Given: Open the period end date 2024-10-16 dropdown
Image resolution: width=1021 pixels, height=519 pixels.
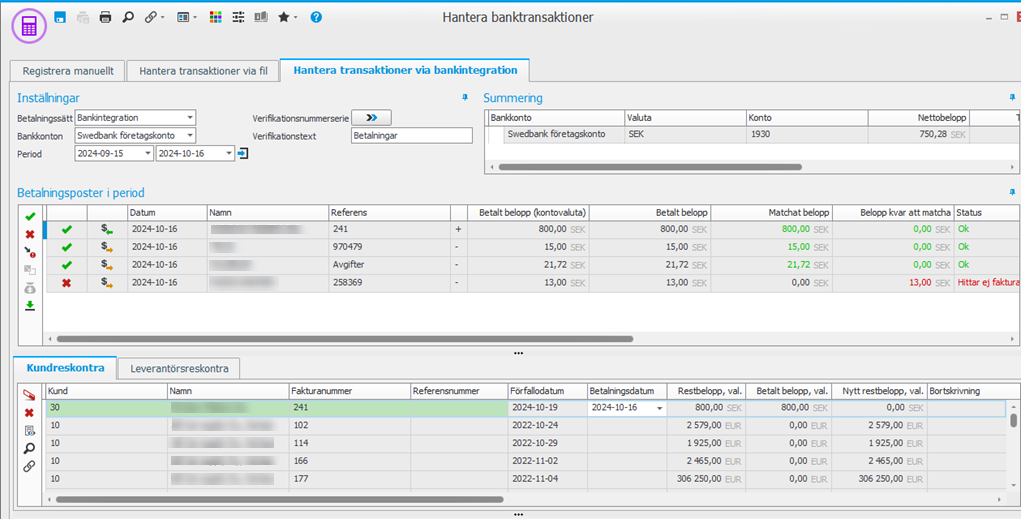Looking at the screenshot, I should tap(229, 154).
